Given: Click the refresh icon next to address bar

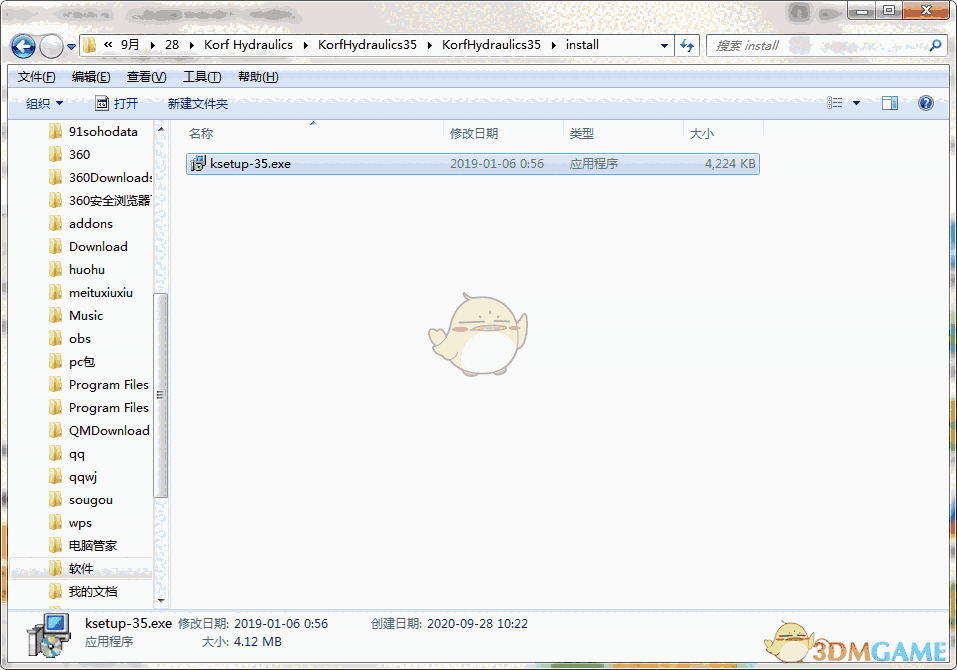Looking at the screenshot, I should [x=687, y=46].
